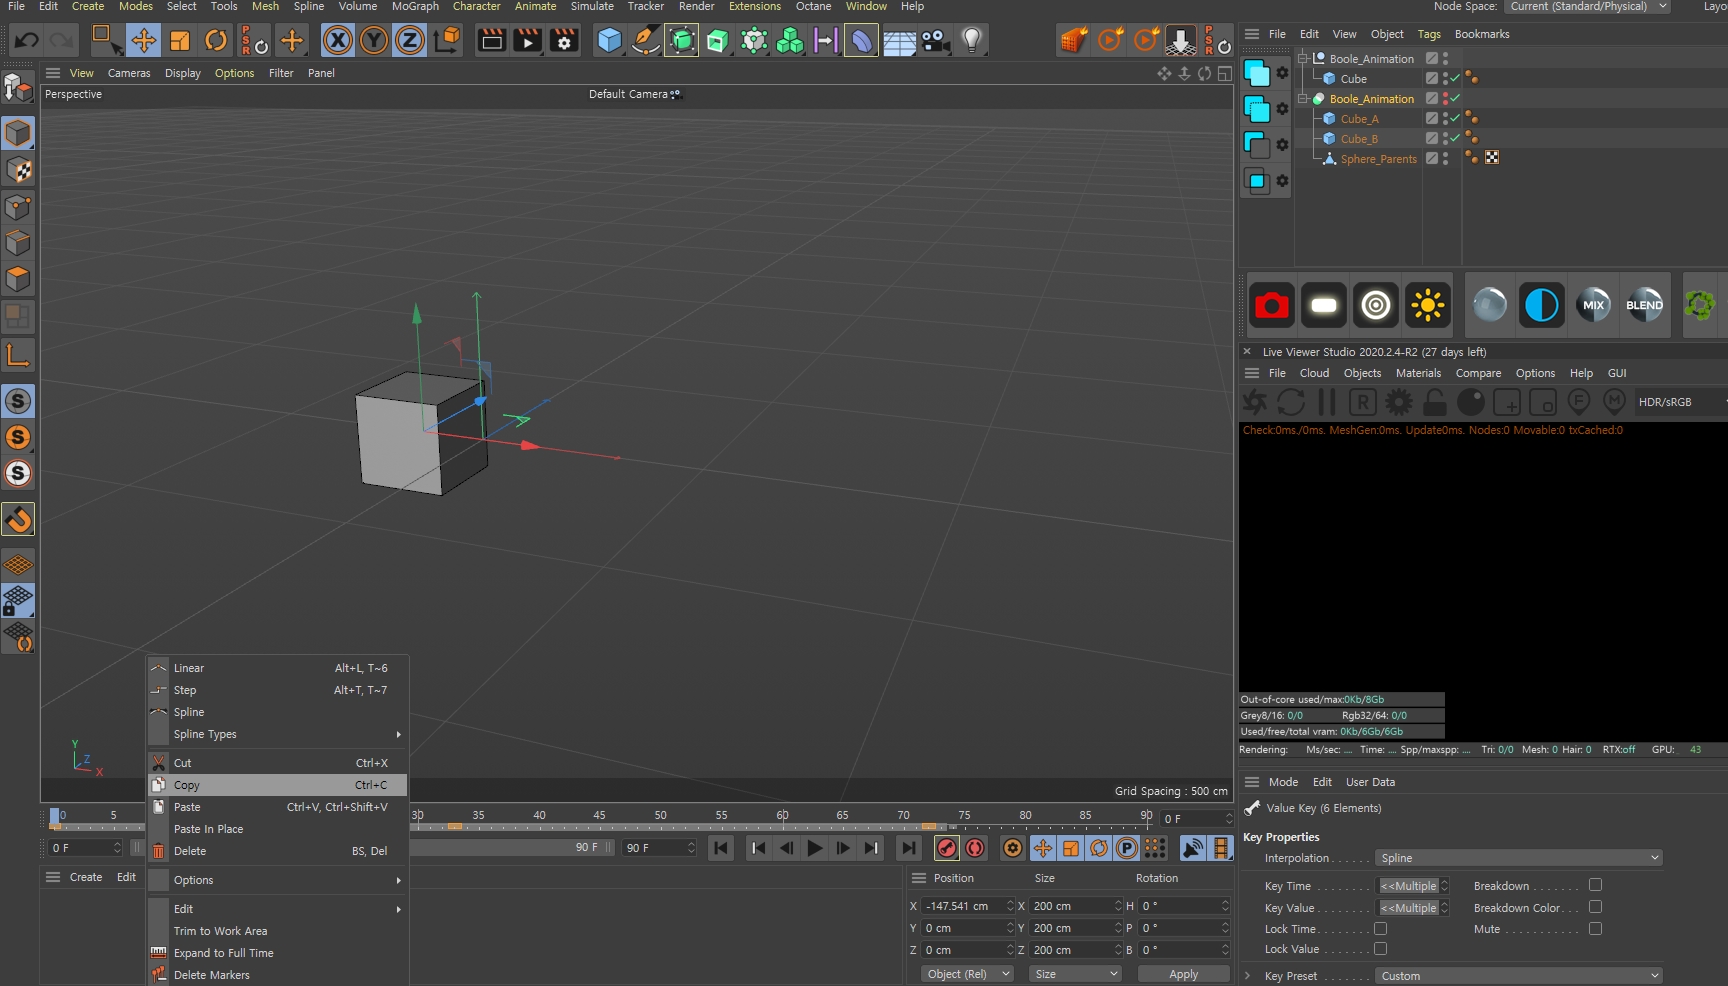Pause rendering in the Live Viewer
This screenshot has width=1728, height=986.
coord(1327,402)
